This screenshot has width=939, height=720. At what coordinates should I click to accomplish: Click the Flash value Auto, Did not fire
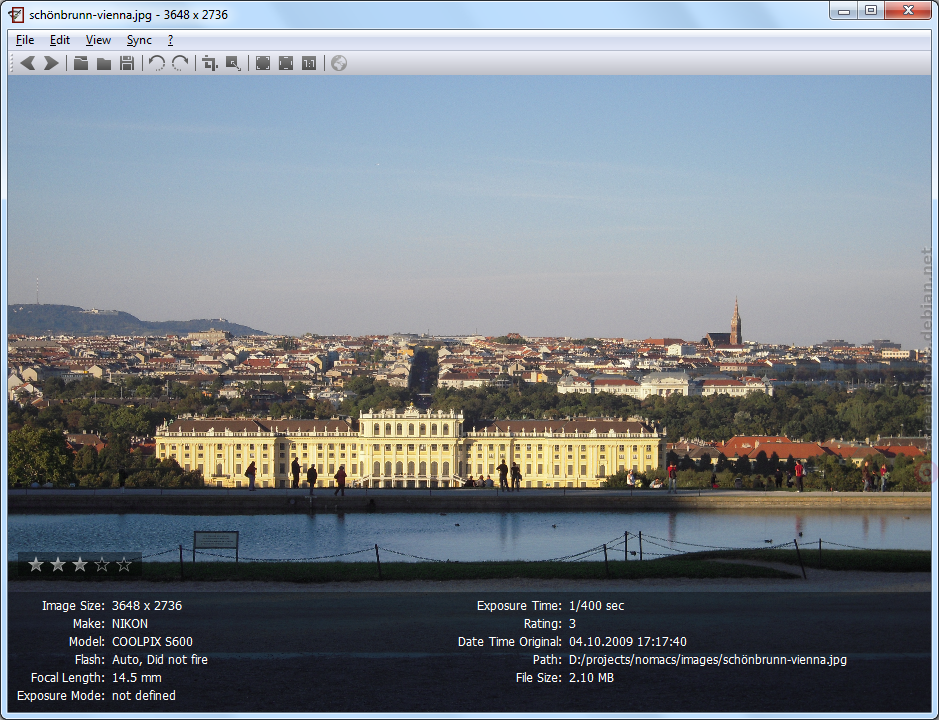click(x=160, y=660)
